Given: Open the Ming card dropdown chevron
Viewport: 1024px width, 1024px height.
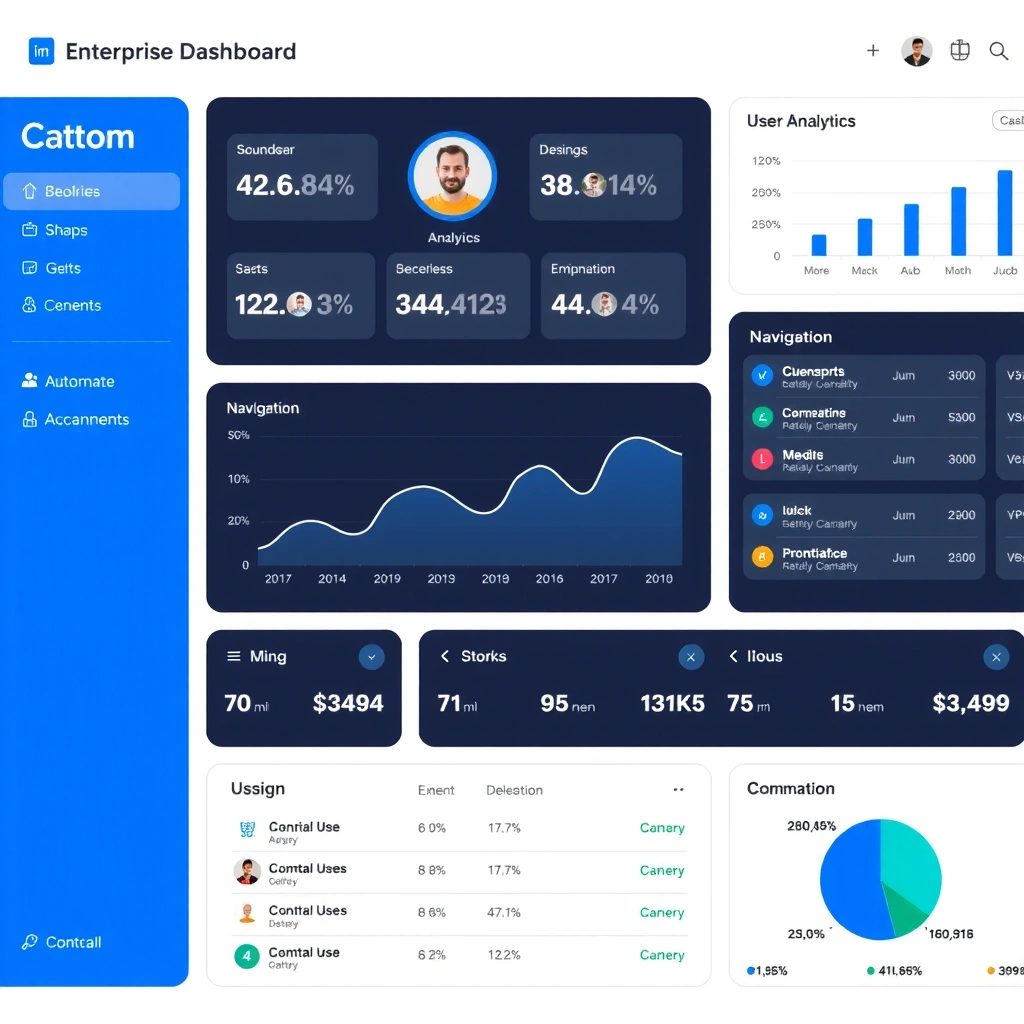Looking at the screenshot, I should click(371, 657).
